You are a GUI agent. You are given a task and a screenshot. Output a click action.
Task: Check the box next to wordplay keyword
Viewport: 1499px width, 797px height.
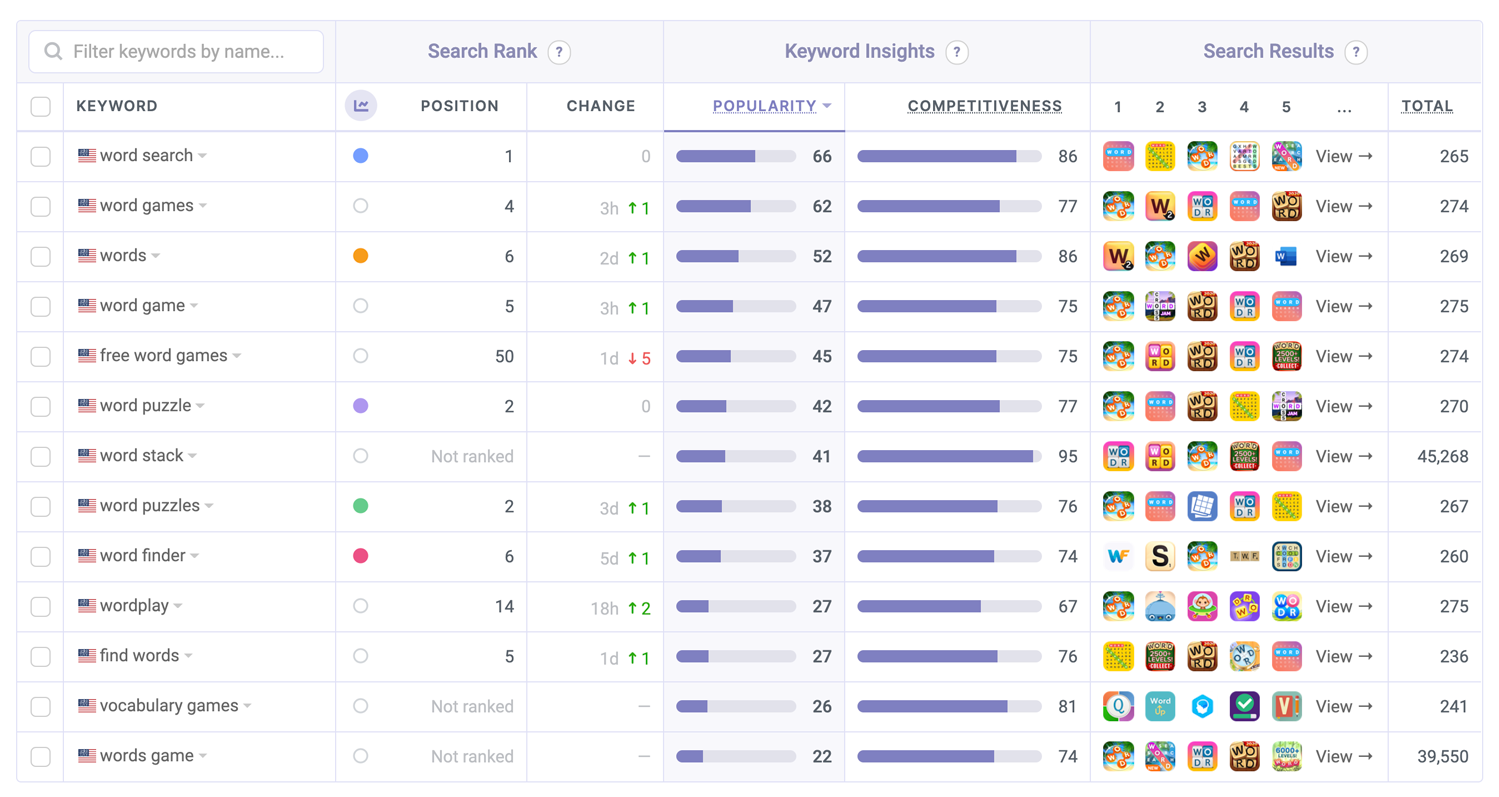(40, 607)
